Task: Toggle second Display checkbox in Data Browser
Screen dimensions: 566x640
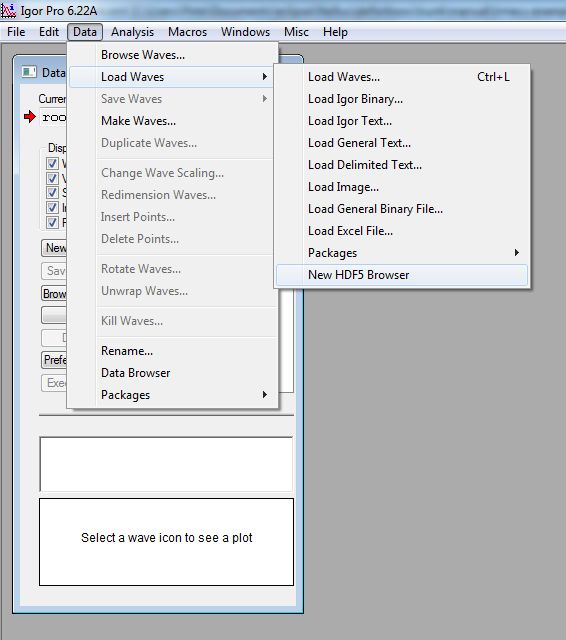Action: (52, 178)
